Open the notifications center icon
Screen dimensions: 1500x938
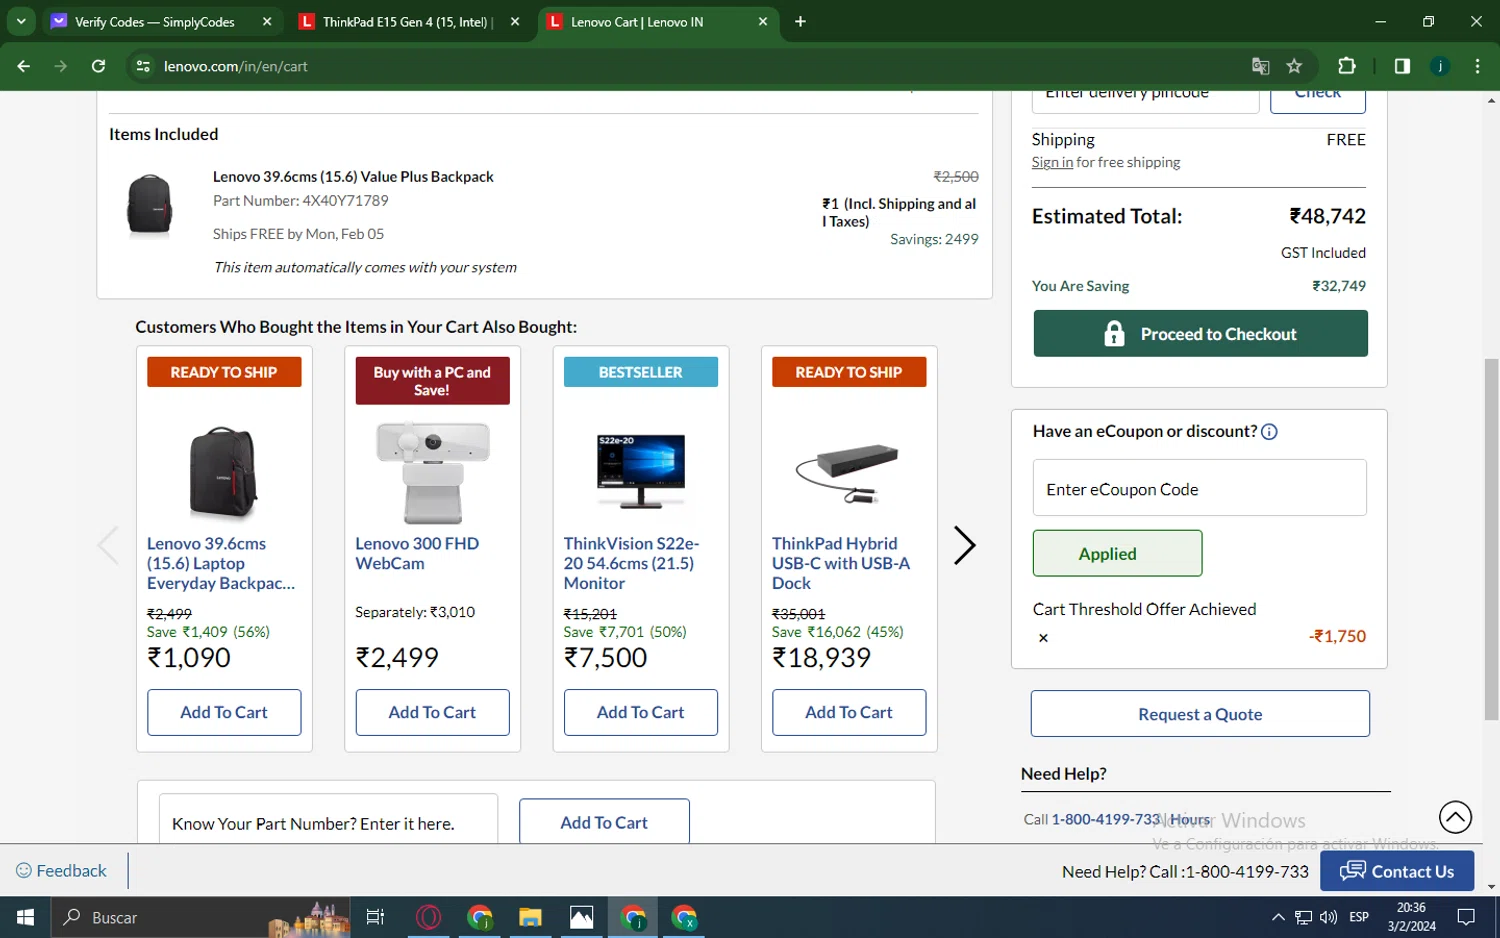pyautogui.click(x=1466, y=917)
